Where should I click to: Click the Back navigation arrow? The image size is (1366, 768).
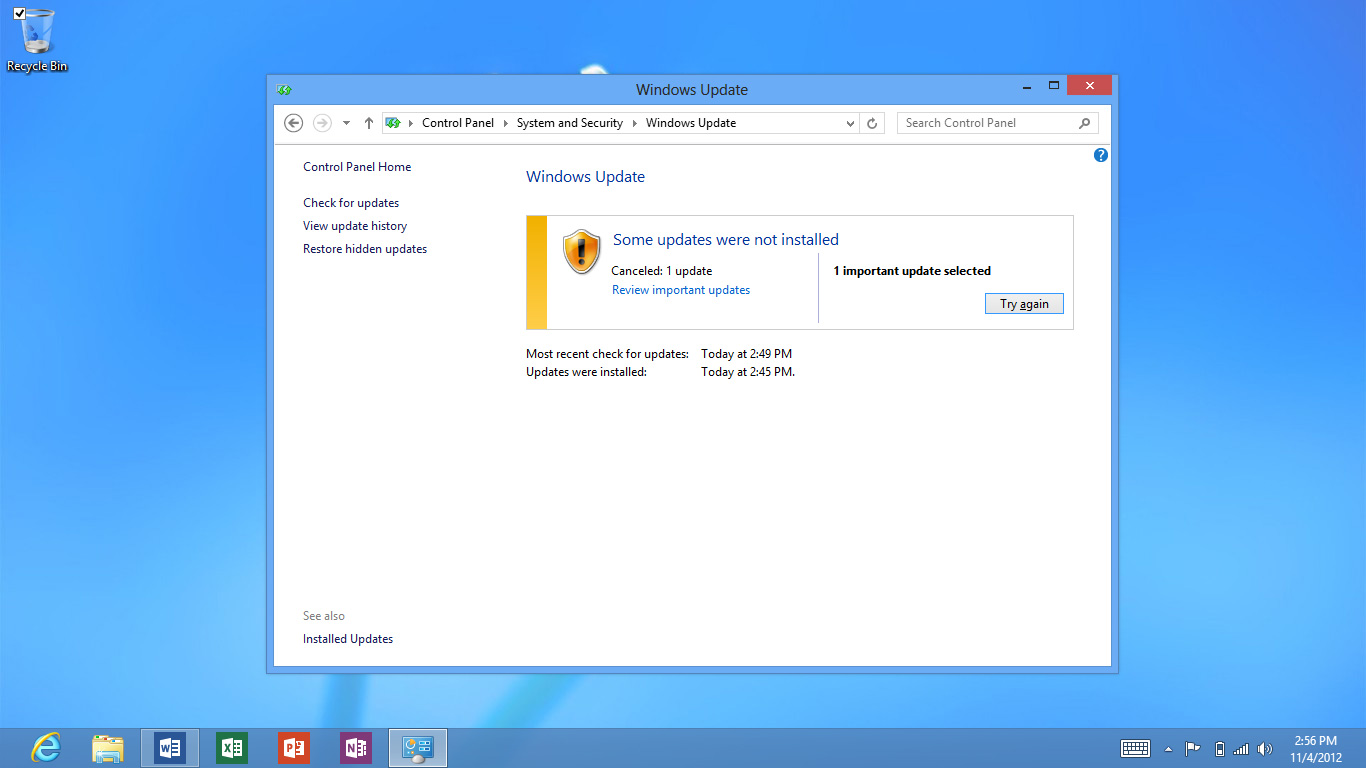click(x=293, y=123)
